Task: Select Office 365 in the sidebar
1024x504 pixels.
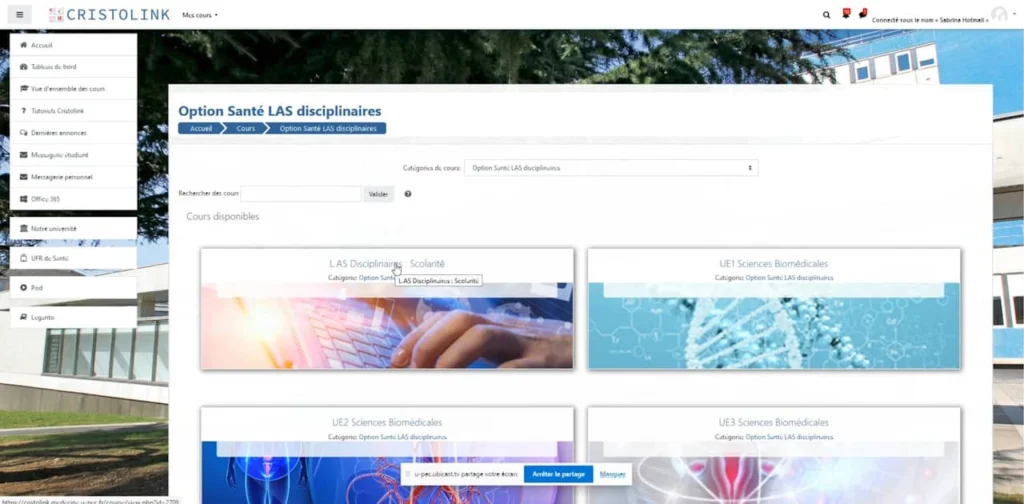Action: (47, 199)
